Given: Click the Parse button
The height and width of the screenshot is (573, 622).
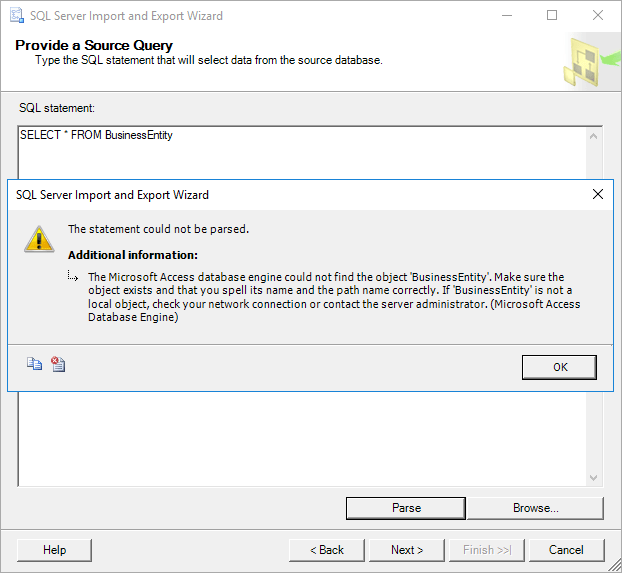Looking at the screenshot, I should click(406, 508).
